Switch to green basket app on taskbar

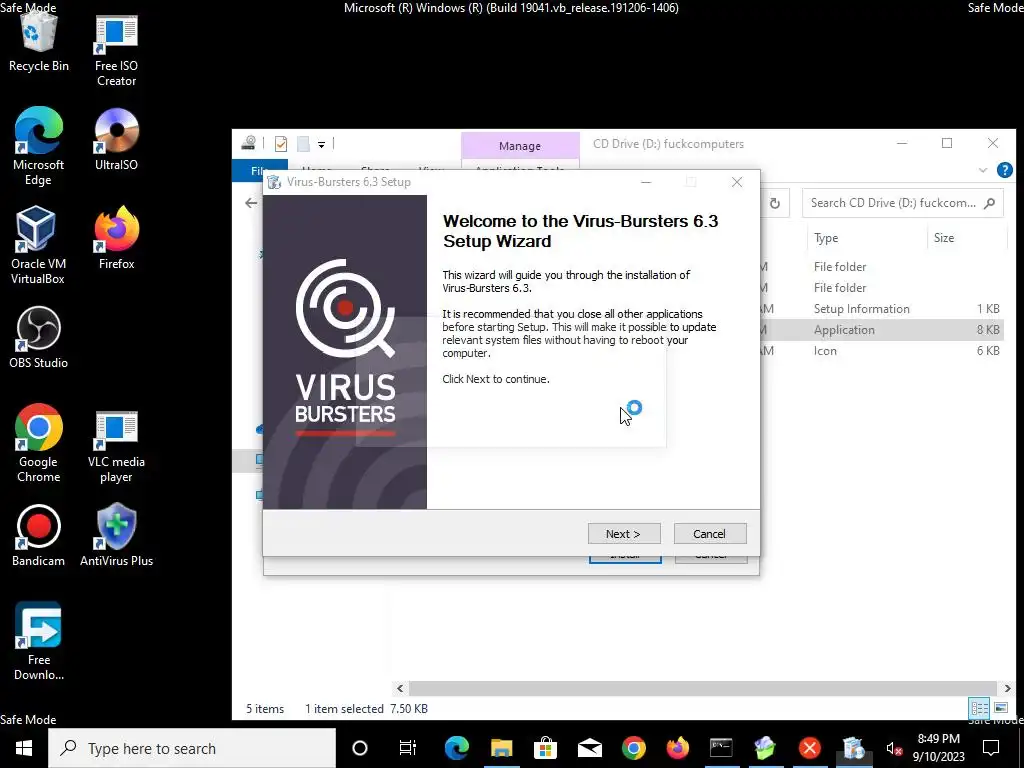click(x=765, y=748)
